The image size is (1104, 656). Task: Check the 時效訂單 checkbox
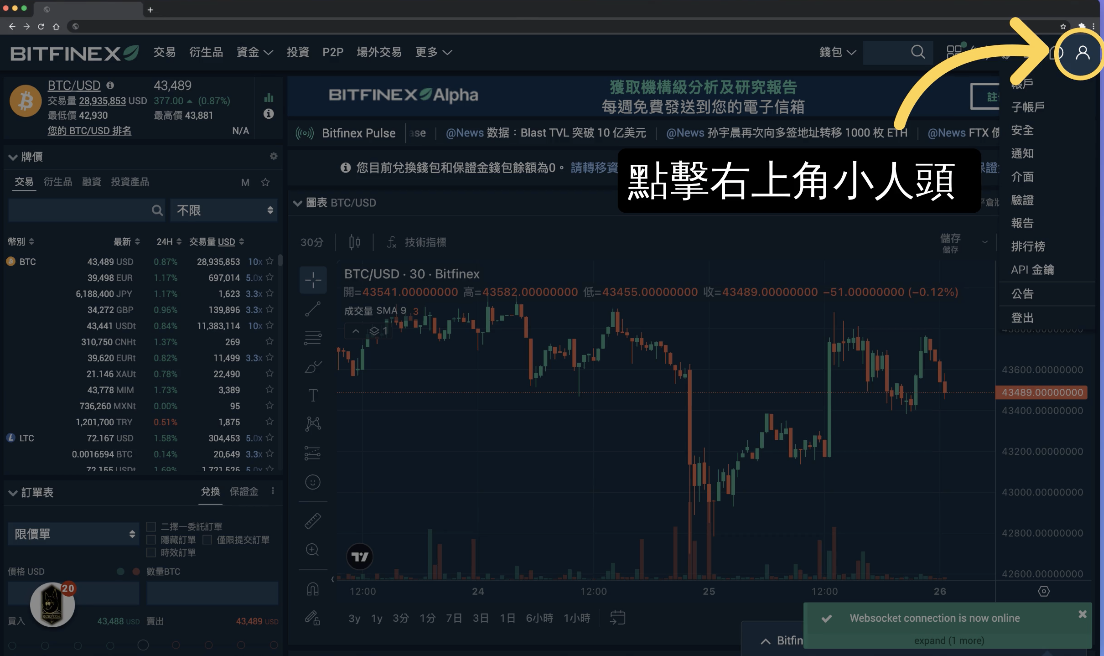click(151, 553)
